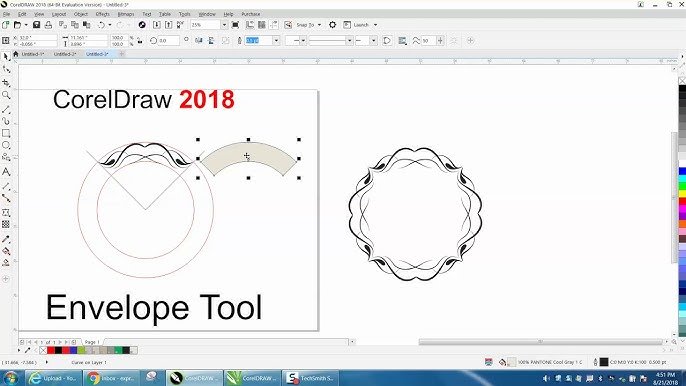686x386 pixels.
Task: Click the Page 1 tab
Action: [x=92, y=342]
